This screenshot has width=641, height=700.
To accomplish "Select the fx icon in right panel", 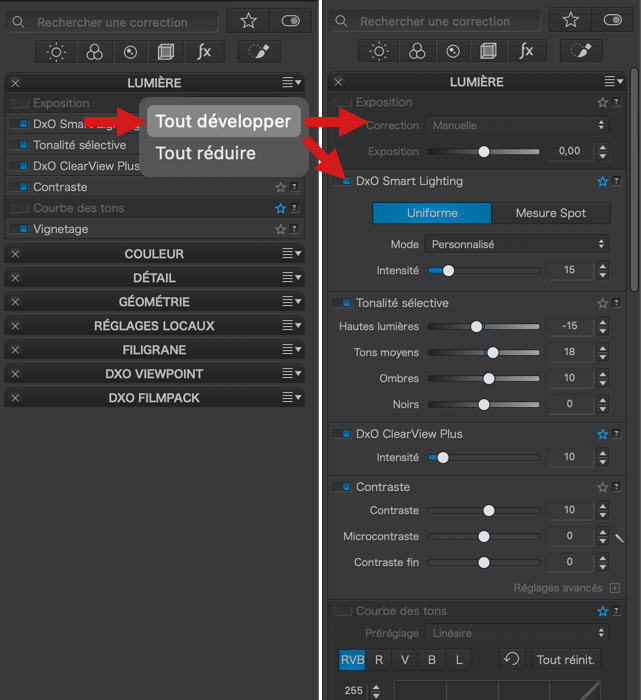I will pyautogui.click(x=527, y=51).
